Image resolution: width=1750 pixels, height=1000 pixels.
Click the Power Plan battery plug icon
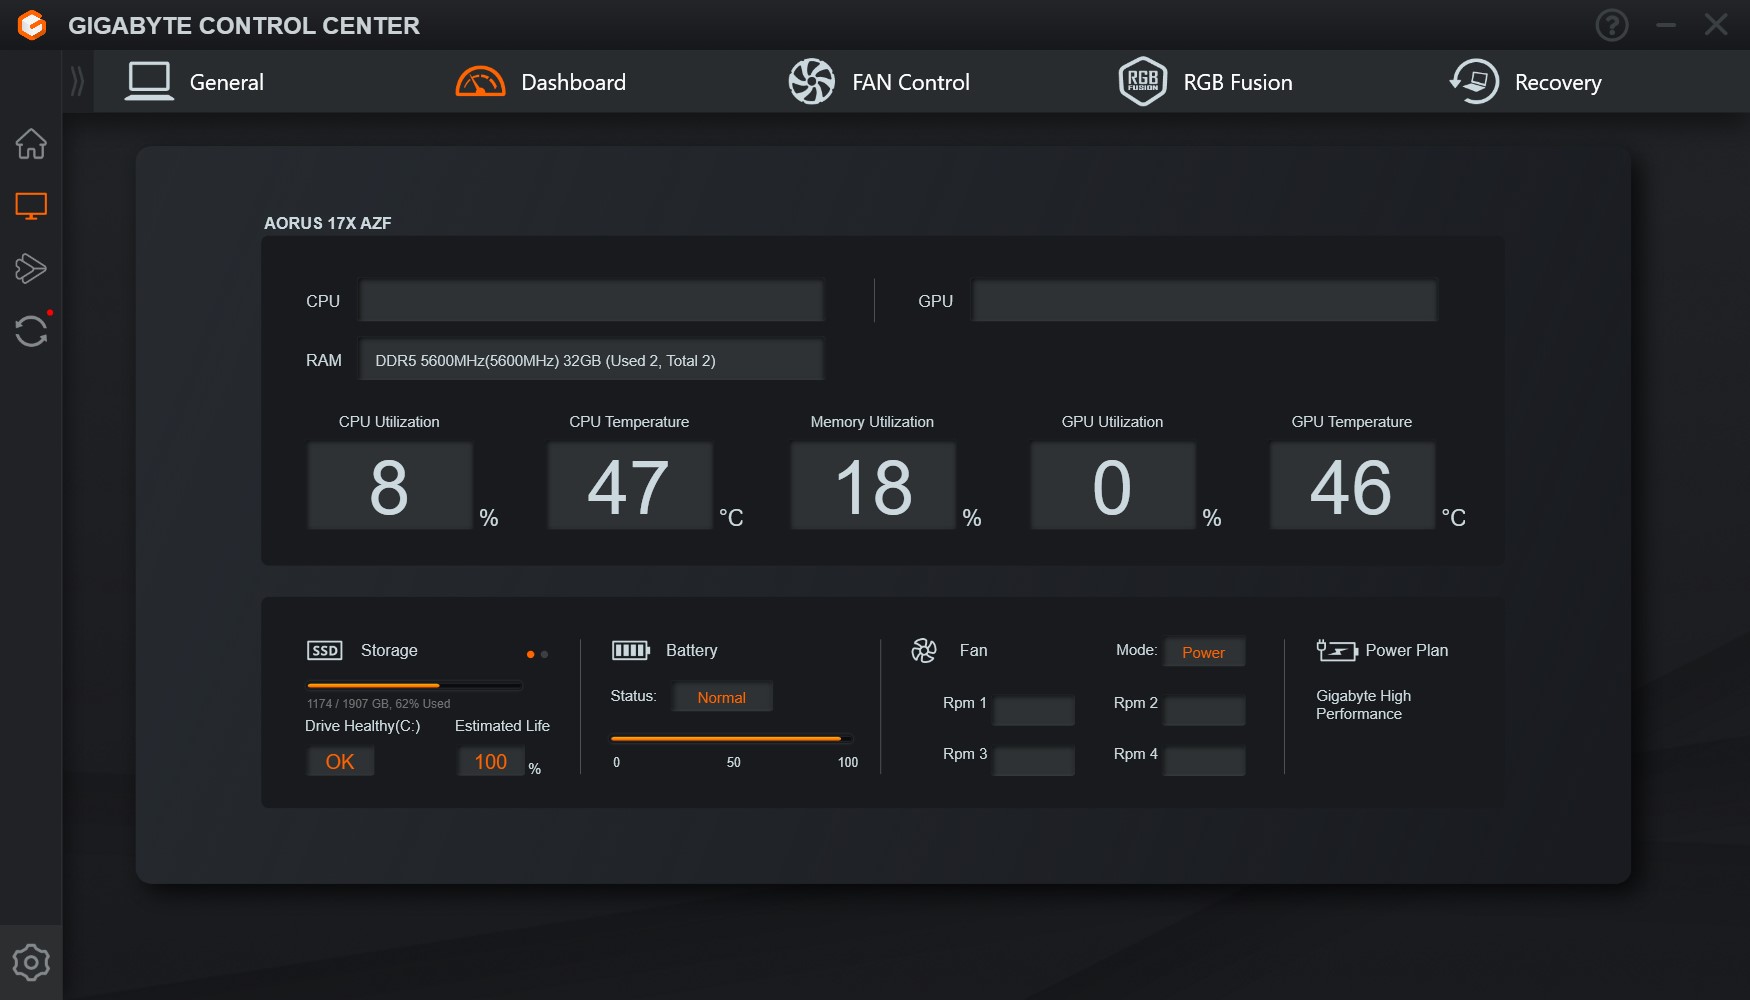tap(1336, 651)
